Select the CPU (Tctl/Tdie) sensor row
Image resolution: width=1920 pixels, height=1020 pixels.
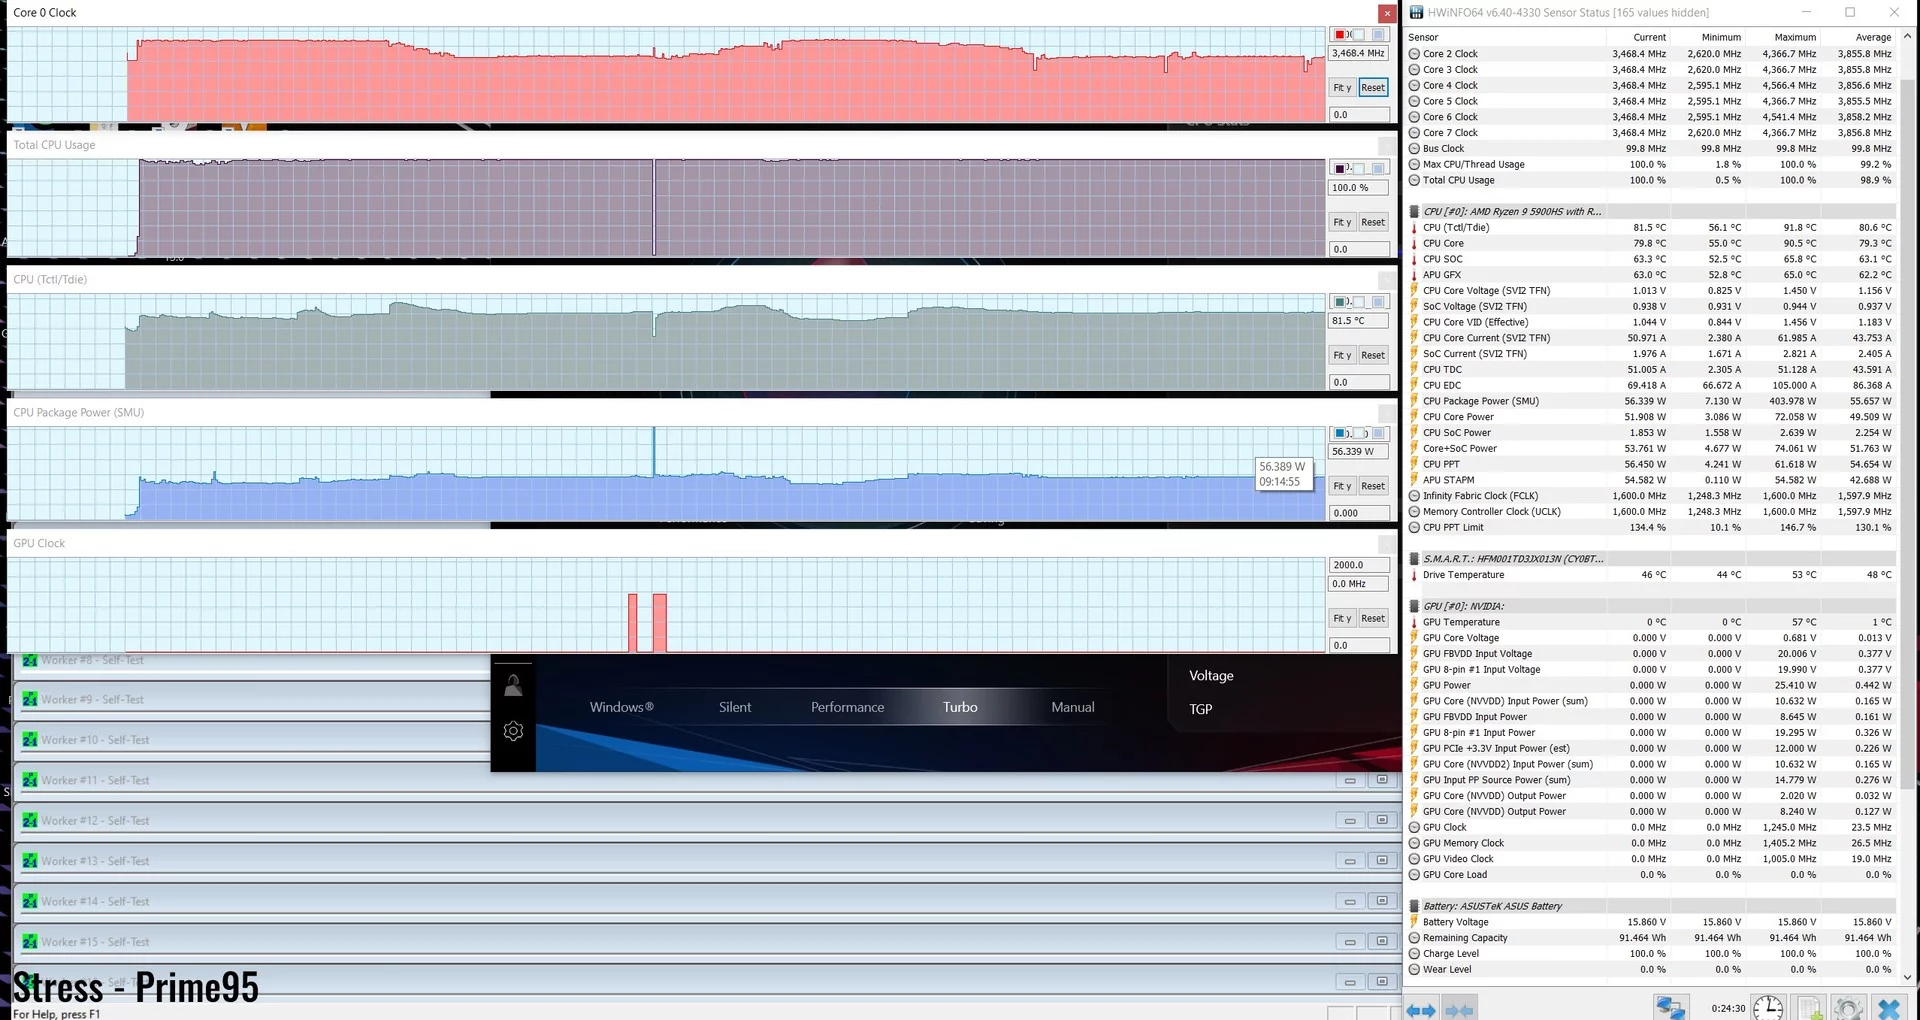pyautogui.click(x=1651, y=228)
